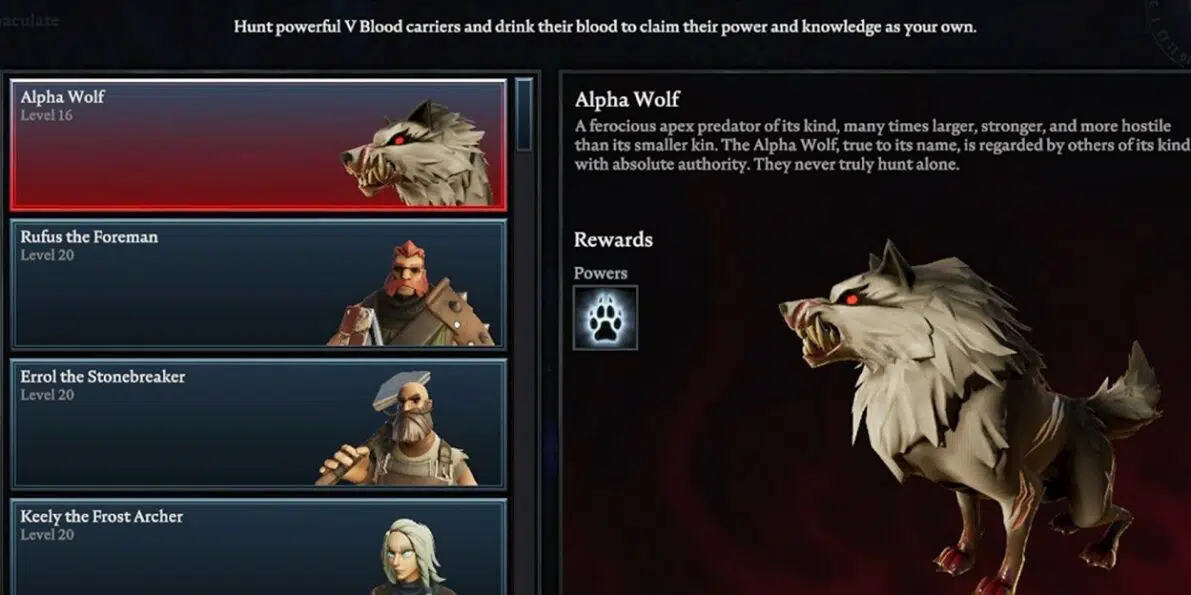Click the wolf paw power icon

point(605,318)
